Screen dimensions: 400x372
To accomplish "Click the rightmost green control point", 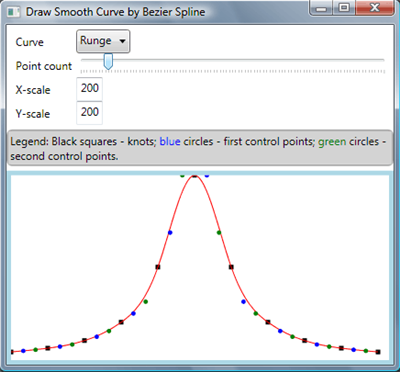I will tap(366, 351).
